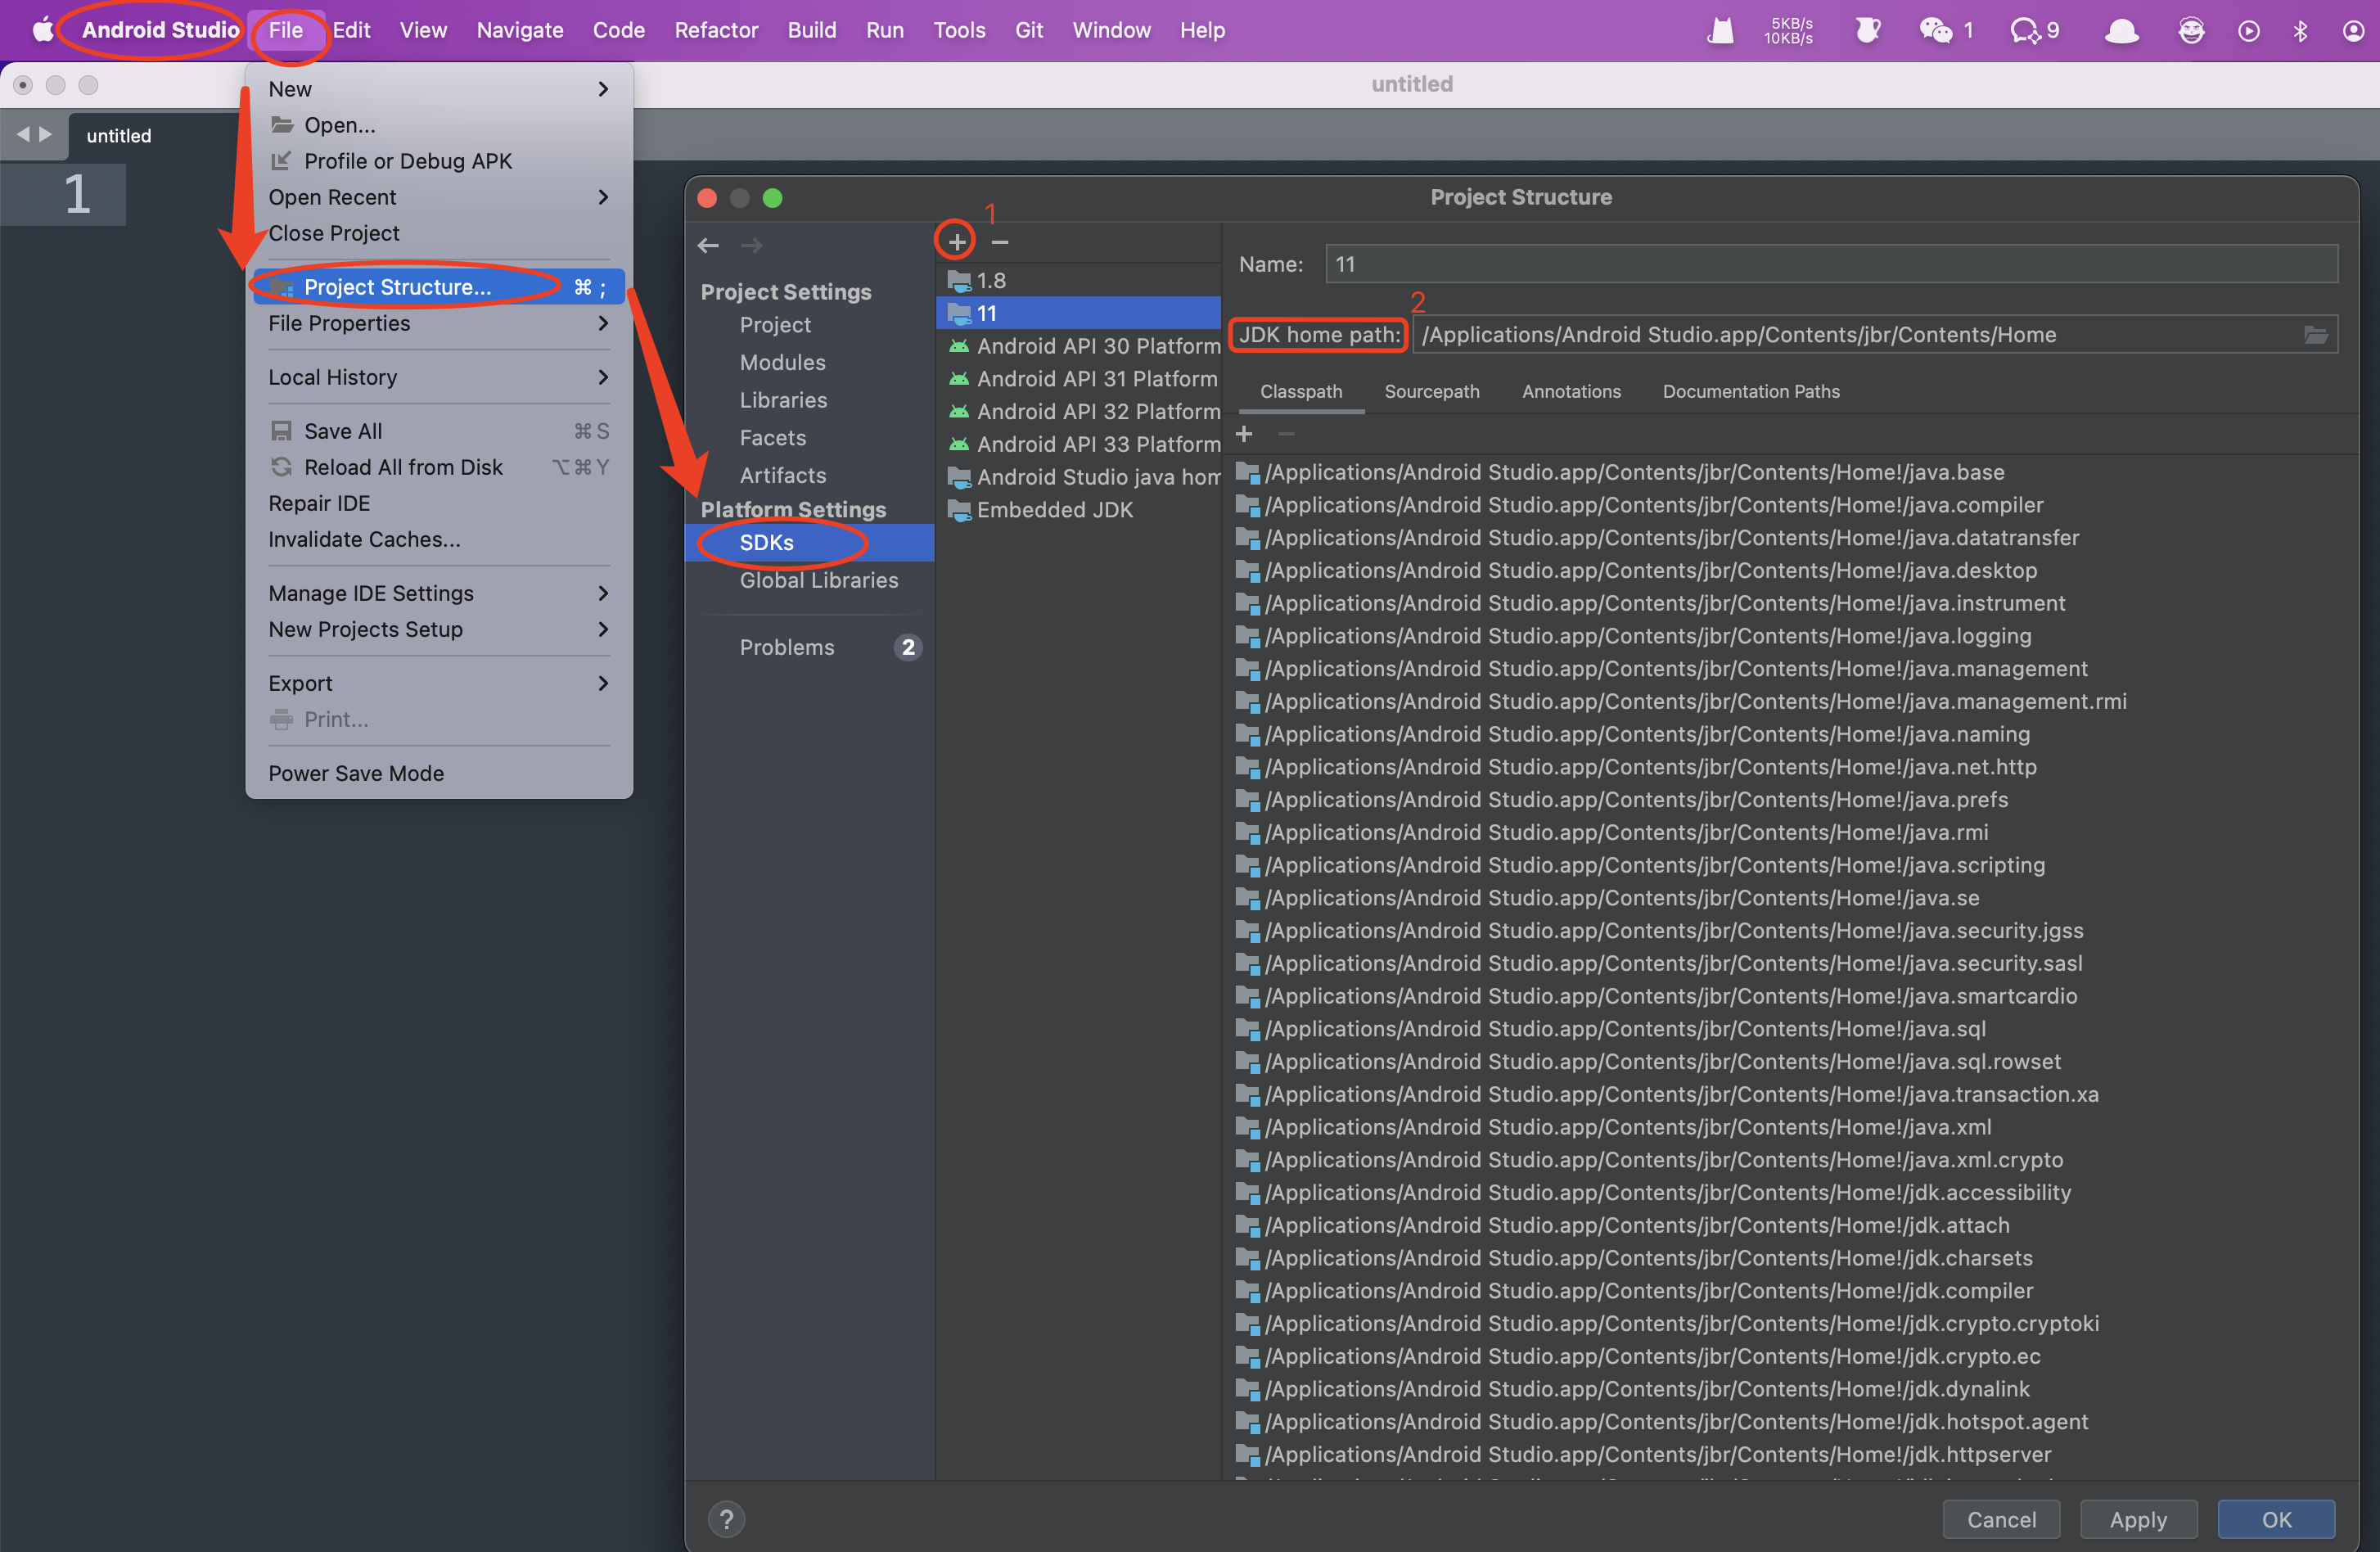The height and width of the screenshot is (1552, 2380).
Task: Switch to the Annotations tab
Action: (1571, 392)
